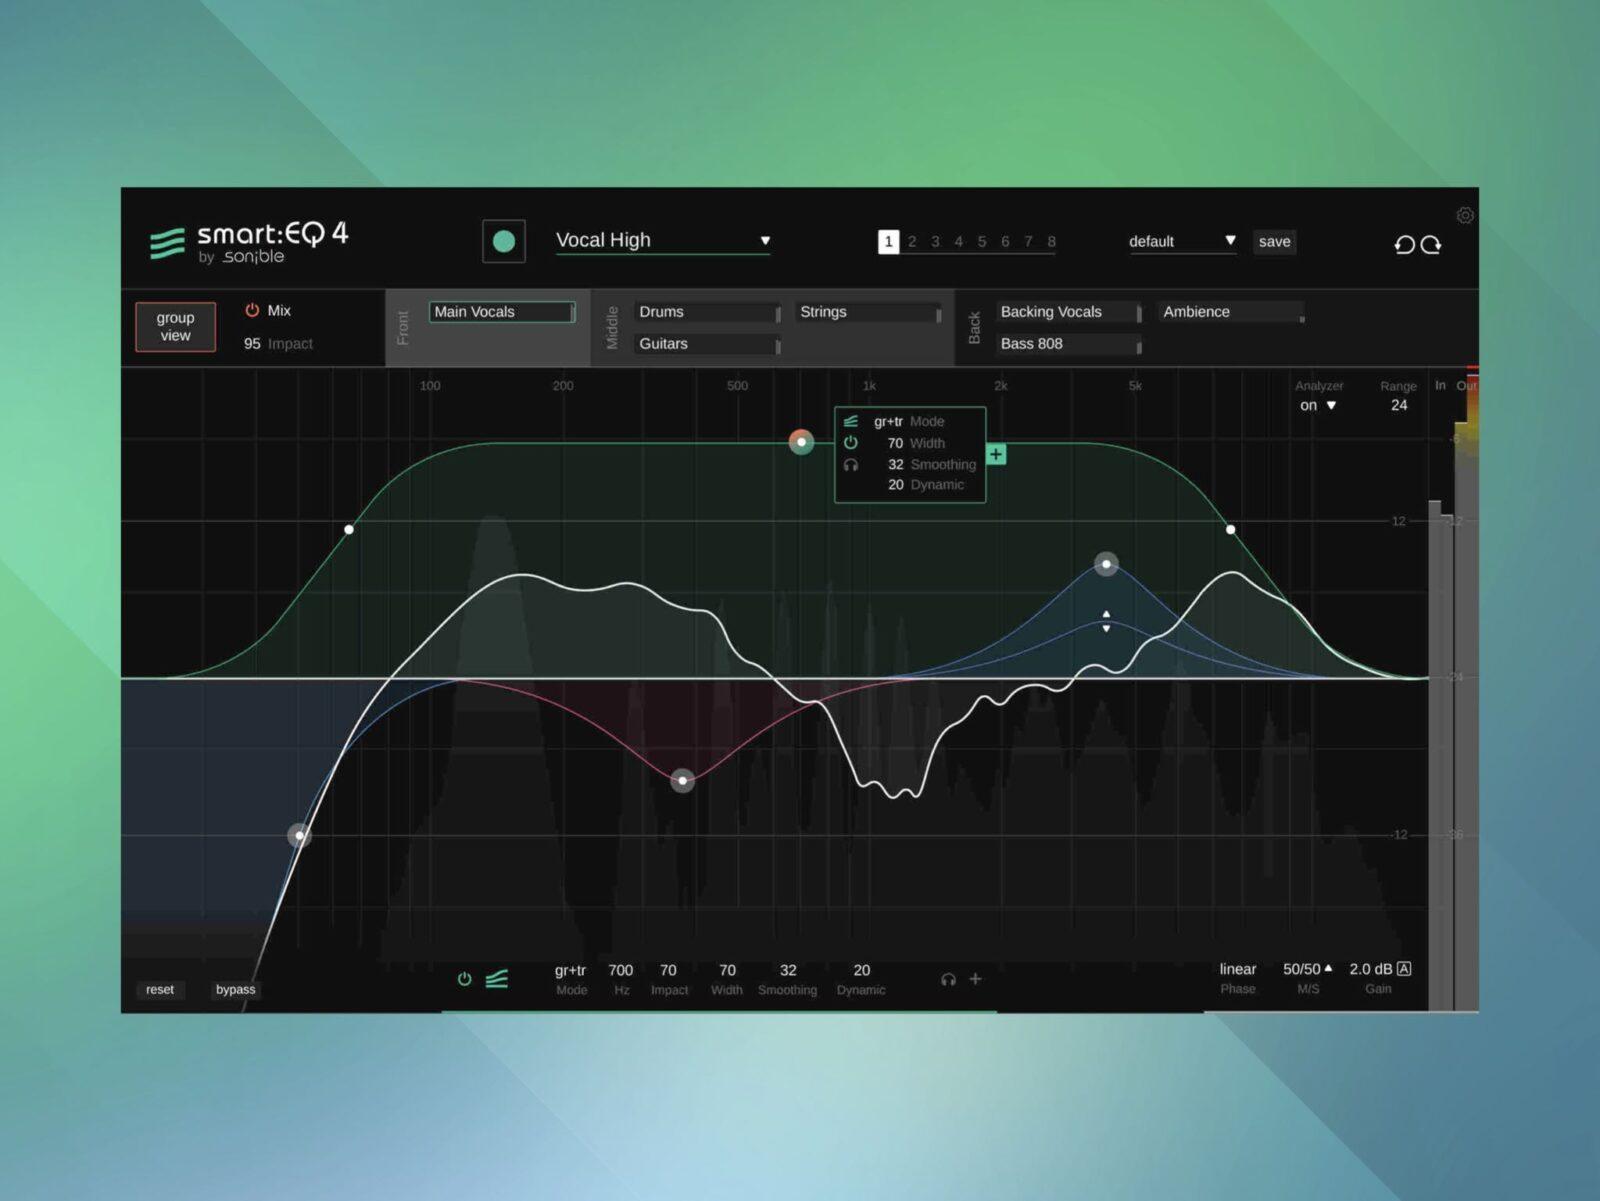Click the plus icon to add a new band
Image resolution: width=1600 pixels, height=1201 pixels.
[x=995, y=455]
